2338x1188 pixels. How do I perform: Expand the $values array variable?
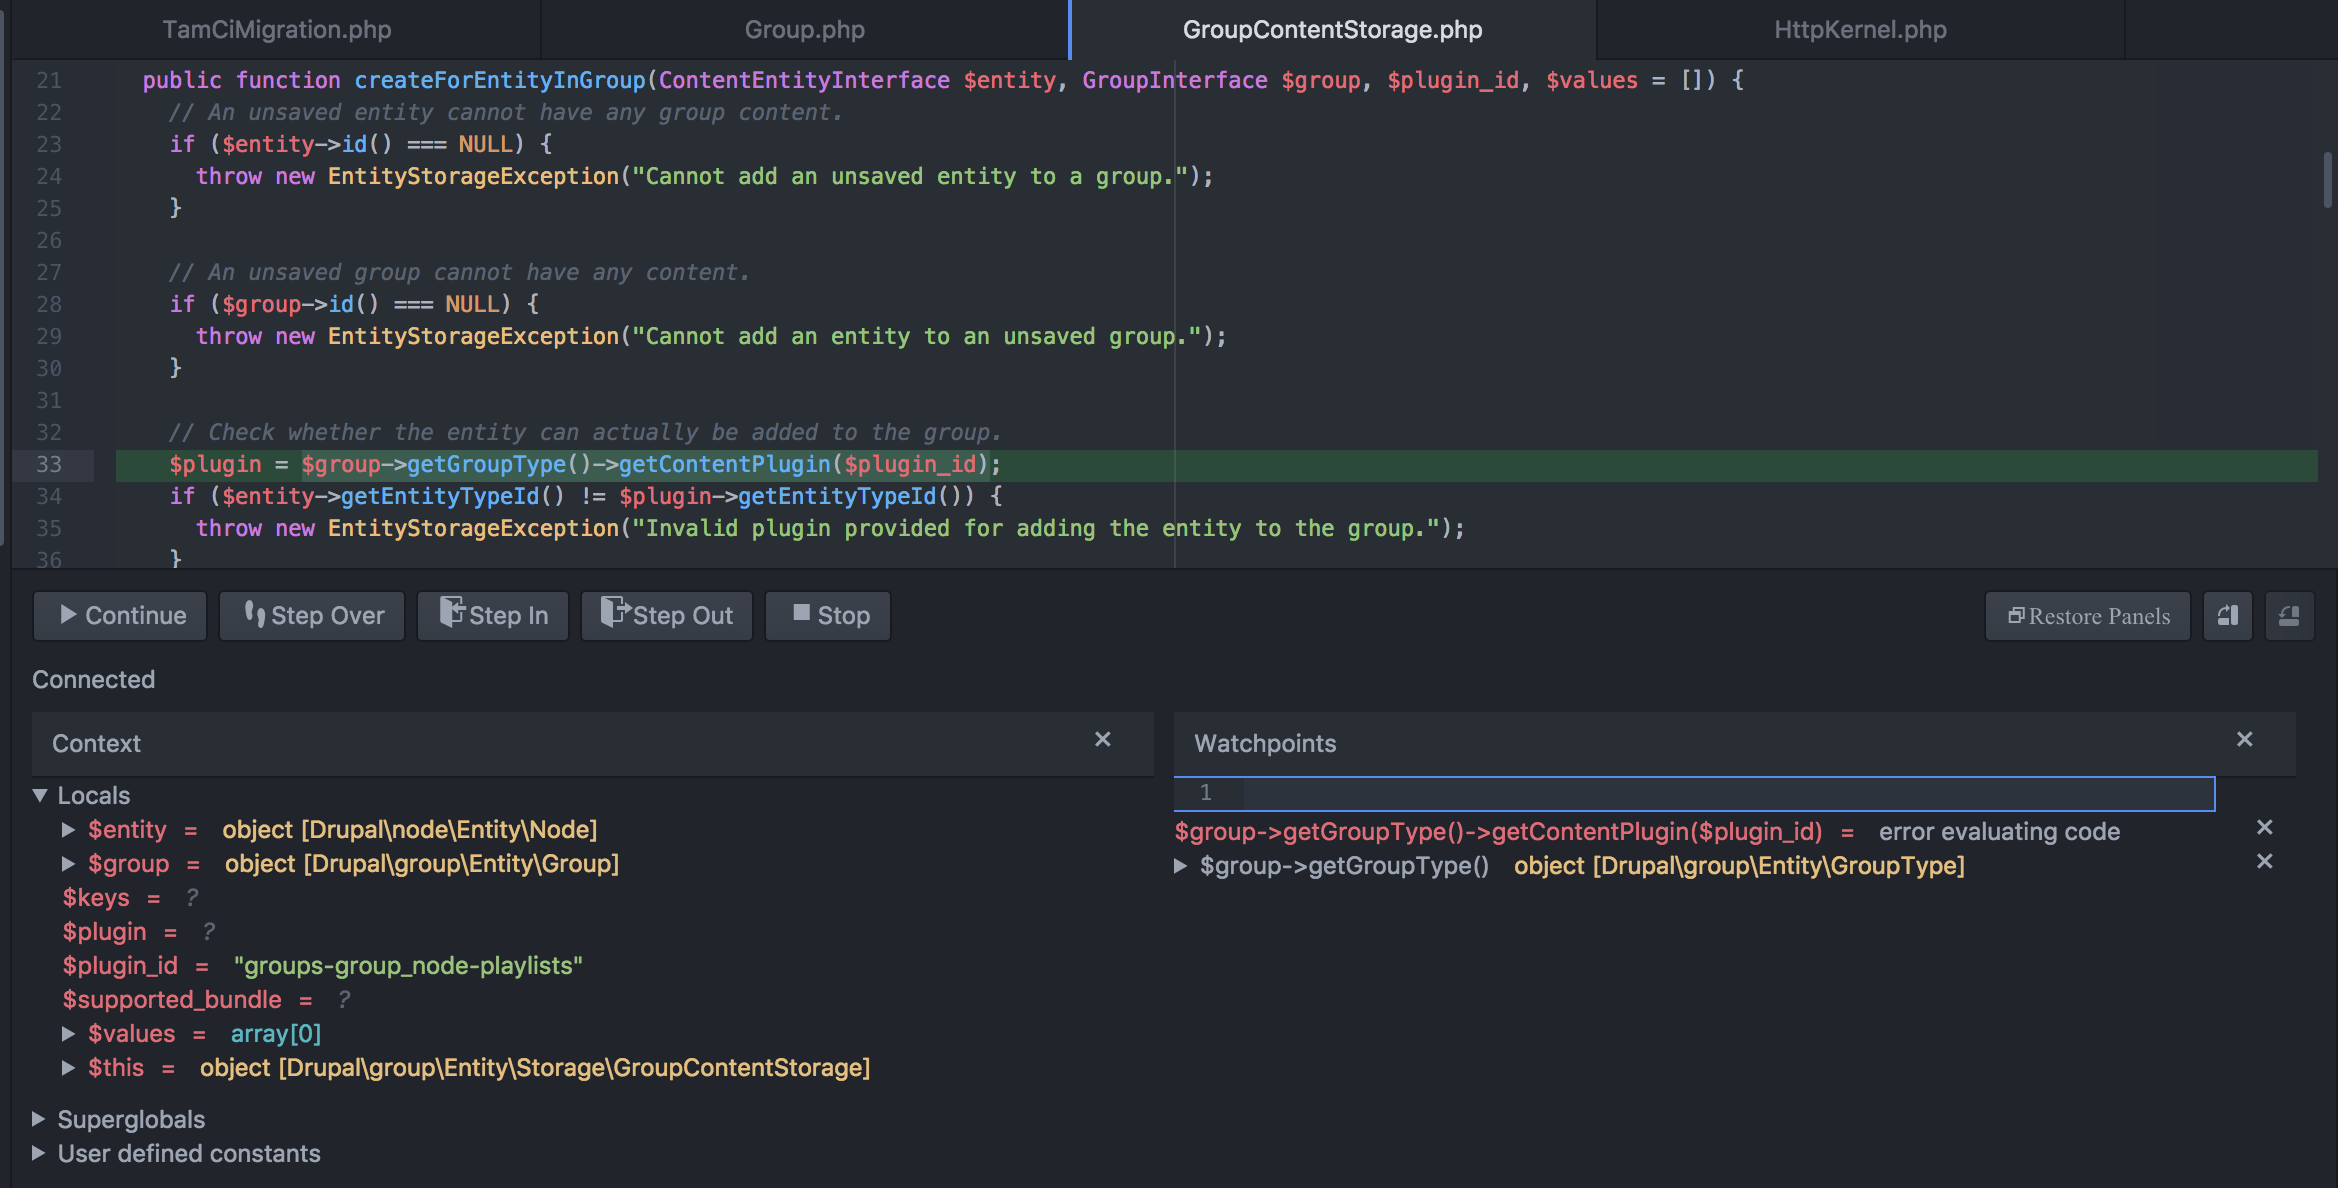(x=69, y=1033)
